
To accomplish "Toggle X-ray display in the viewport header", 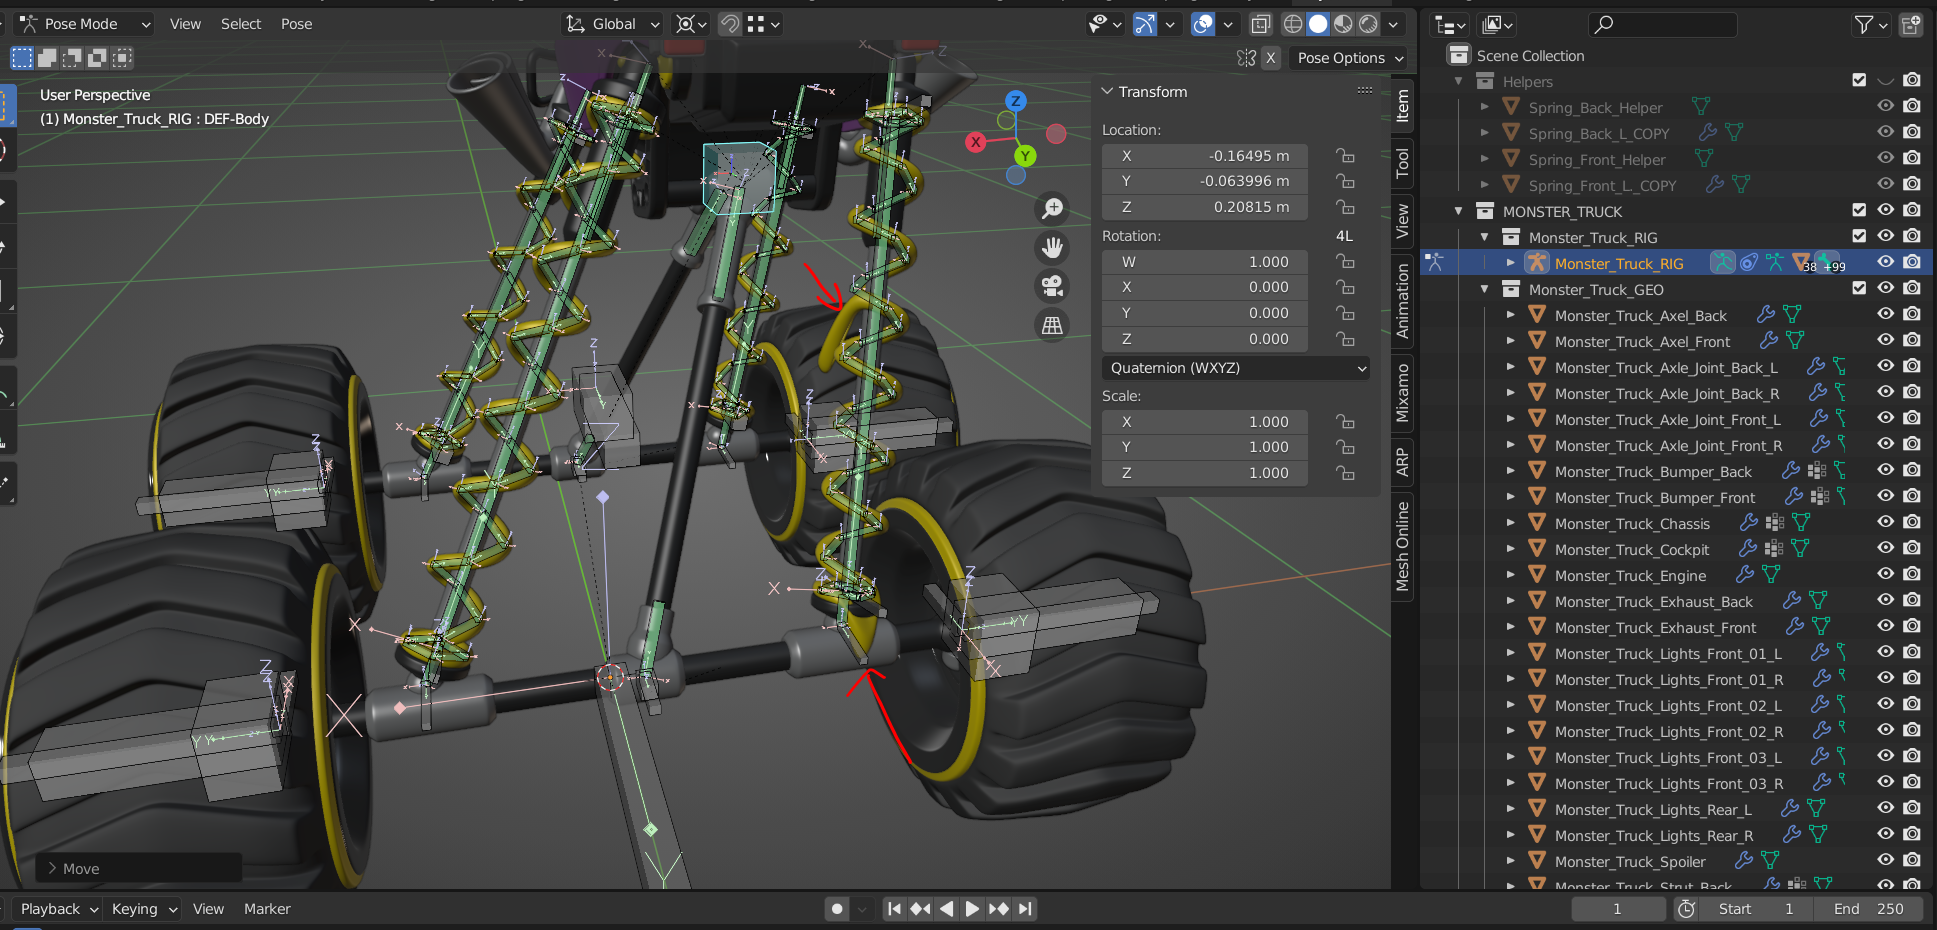I will pyautogui.click(x=1261, y=24).
